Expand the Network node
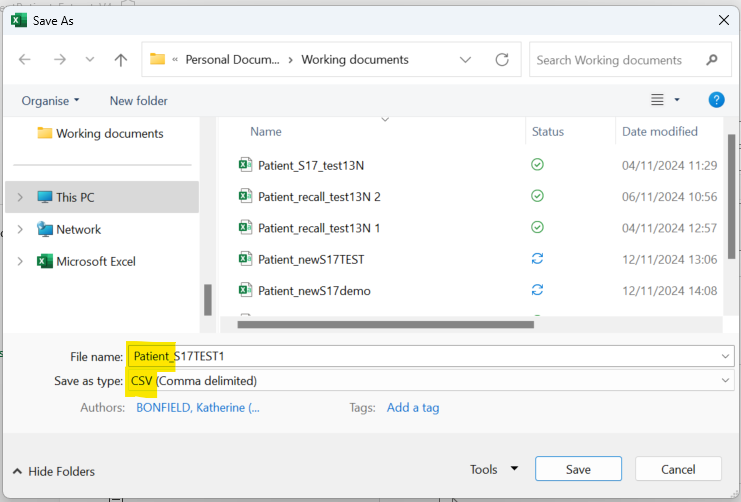 [20, 229]
